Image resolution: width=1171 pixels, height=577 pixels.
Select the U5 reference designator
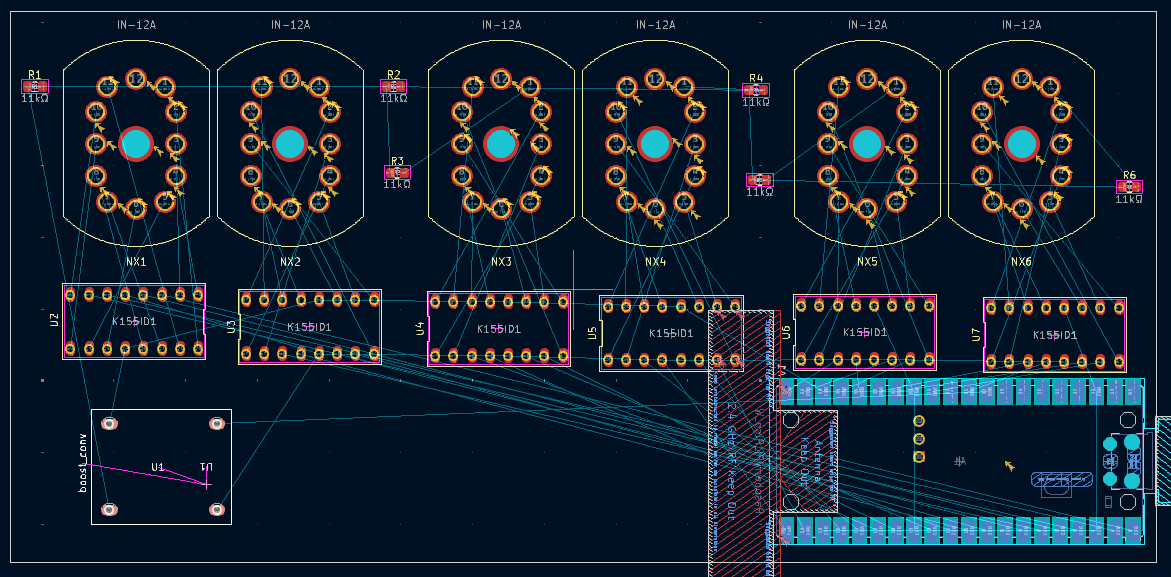[592, 333]
